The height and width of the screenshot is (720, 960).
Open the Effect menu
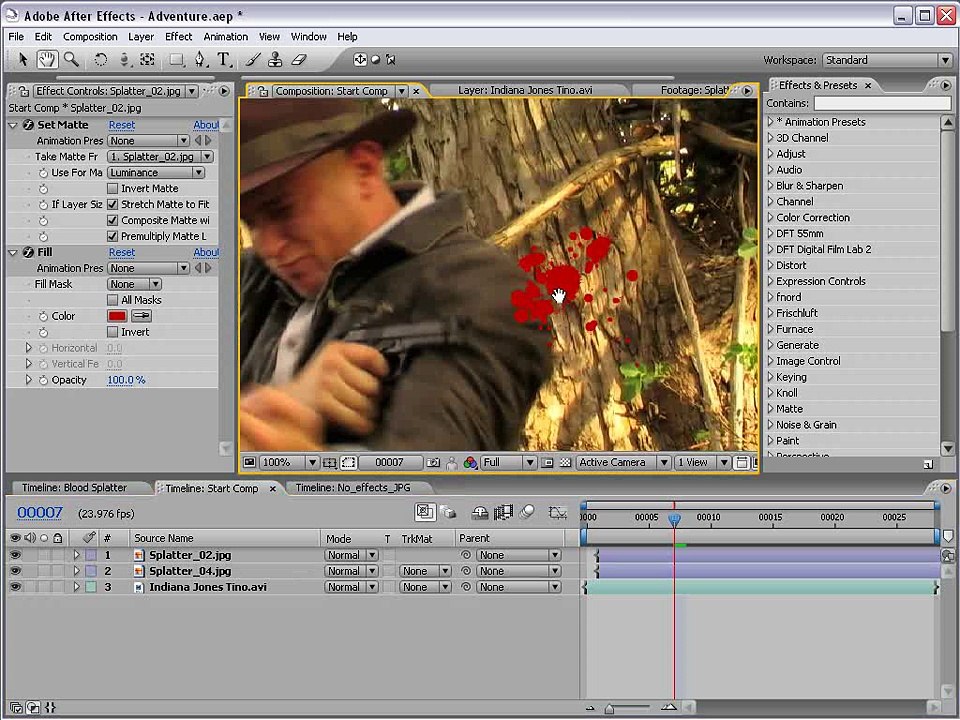[178, 37]
